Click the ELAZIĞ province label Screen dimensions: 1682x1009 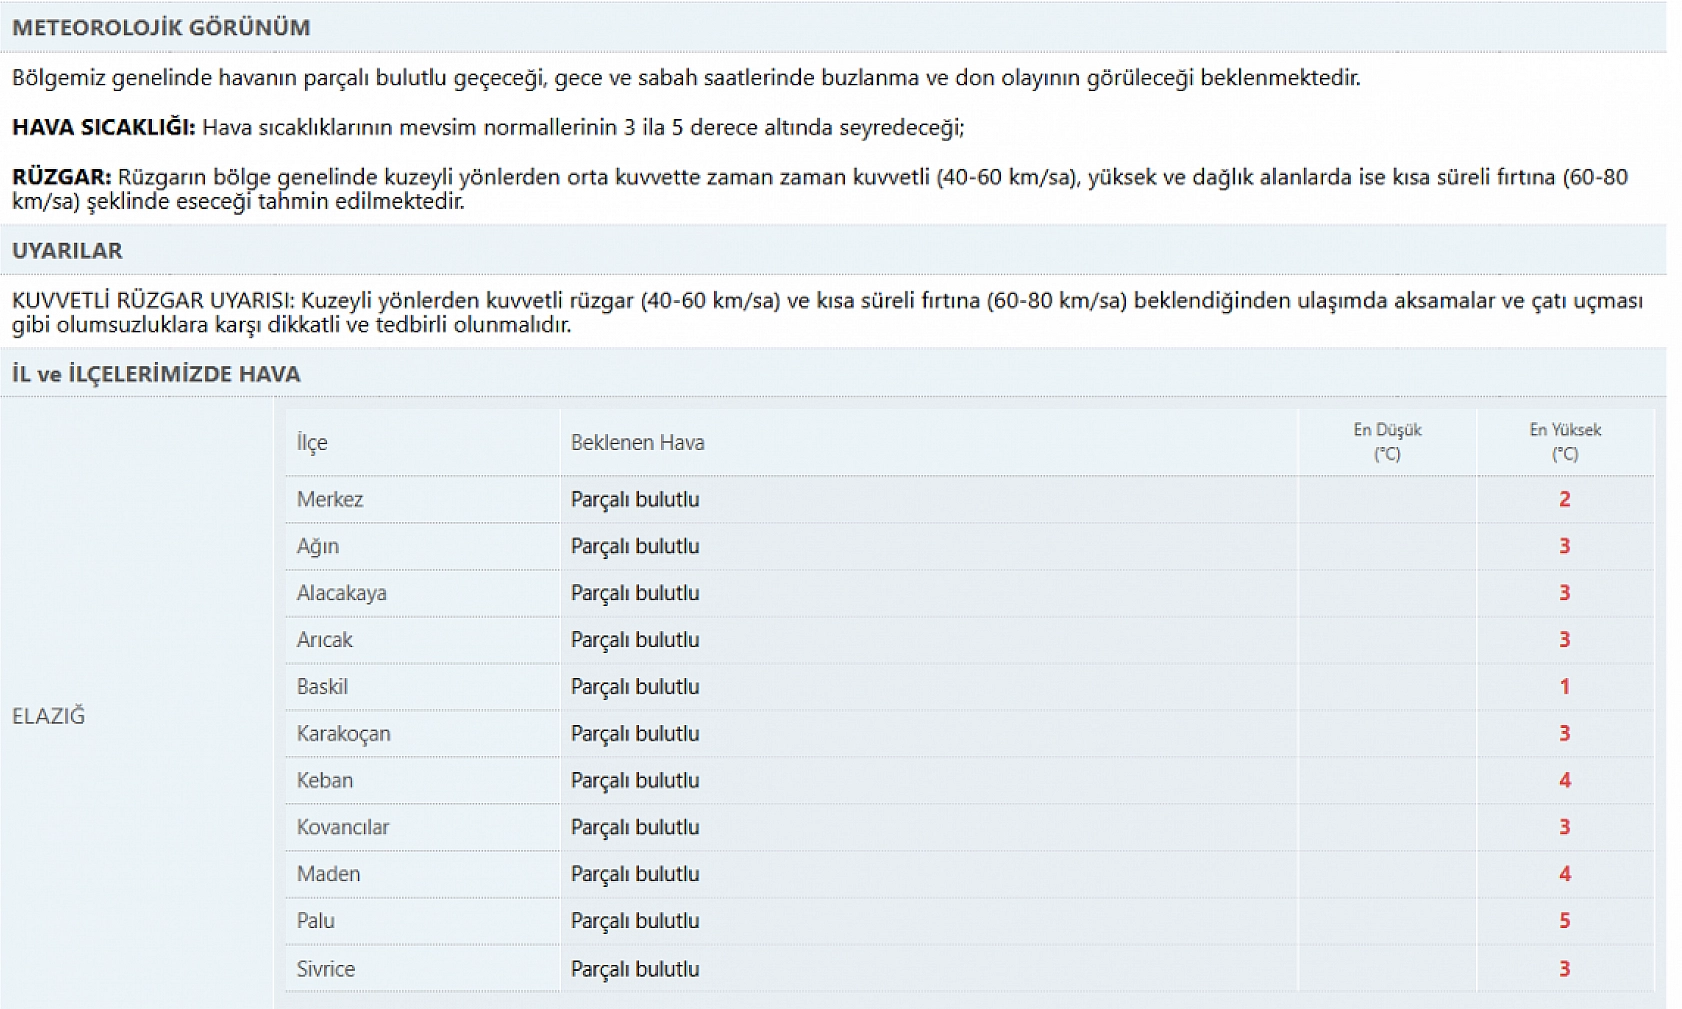pyautogui.click(x=48, y=716)
